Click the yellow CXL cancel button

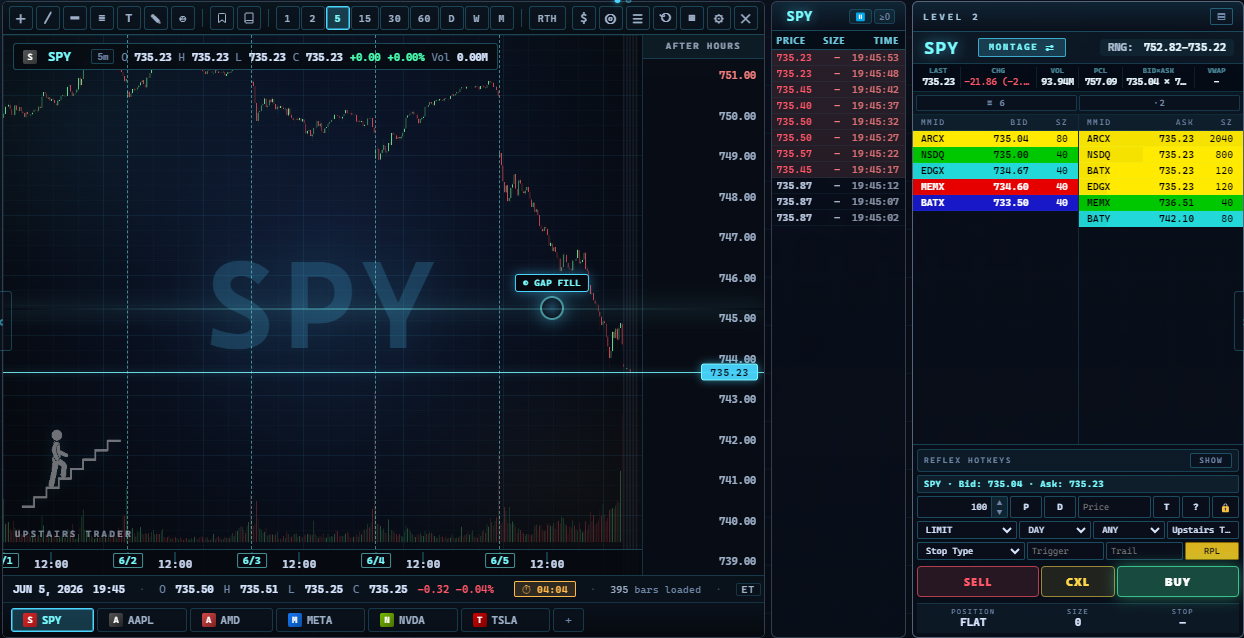click(1077, 581)
